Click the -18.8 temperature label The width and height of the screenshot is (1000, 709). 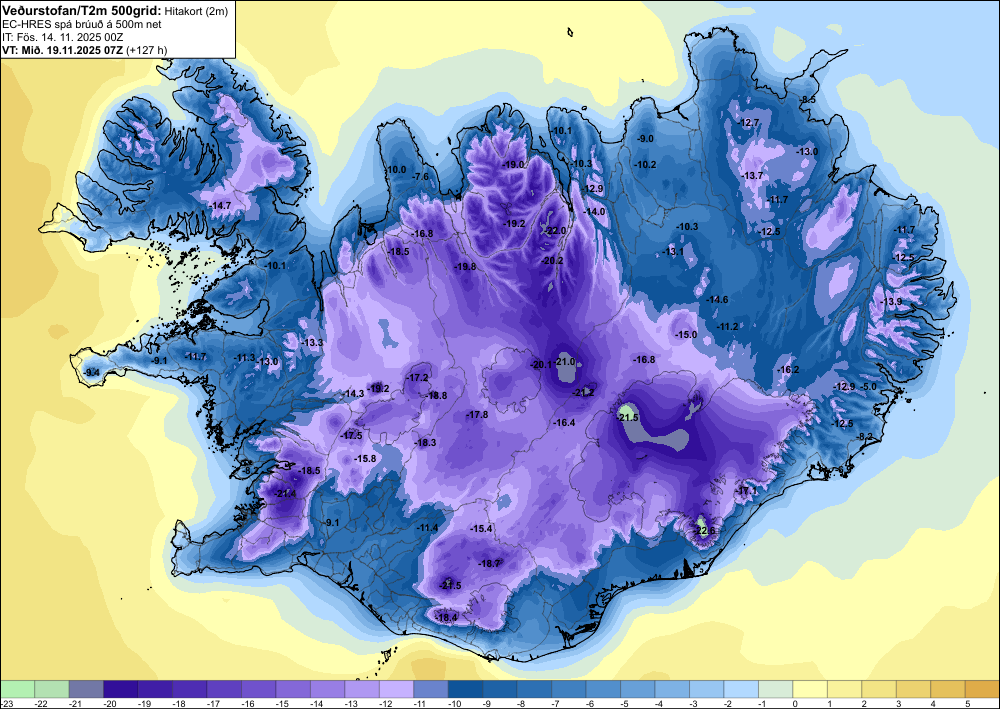(x=436, y=396)
